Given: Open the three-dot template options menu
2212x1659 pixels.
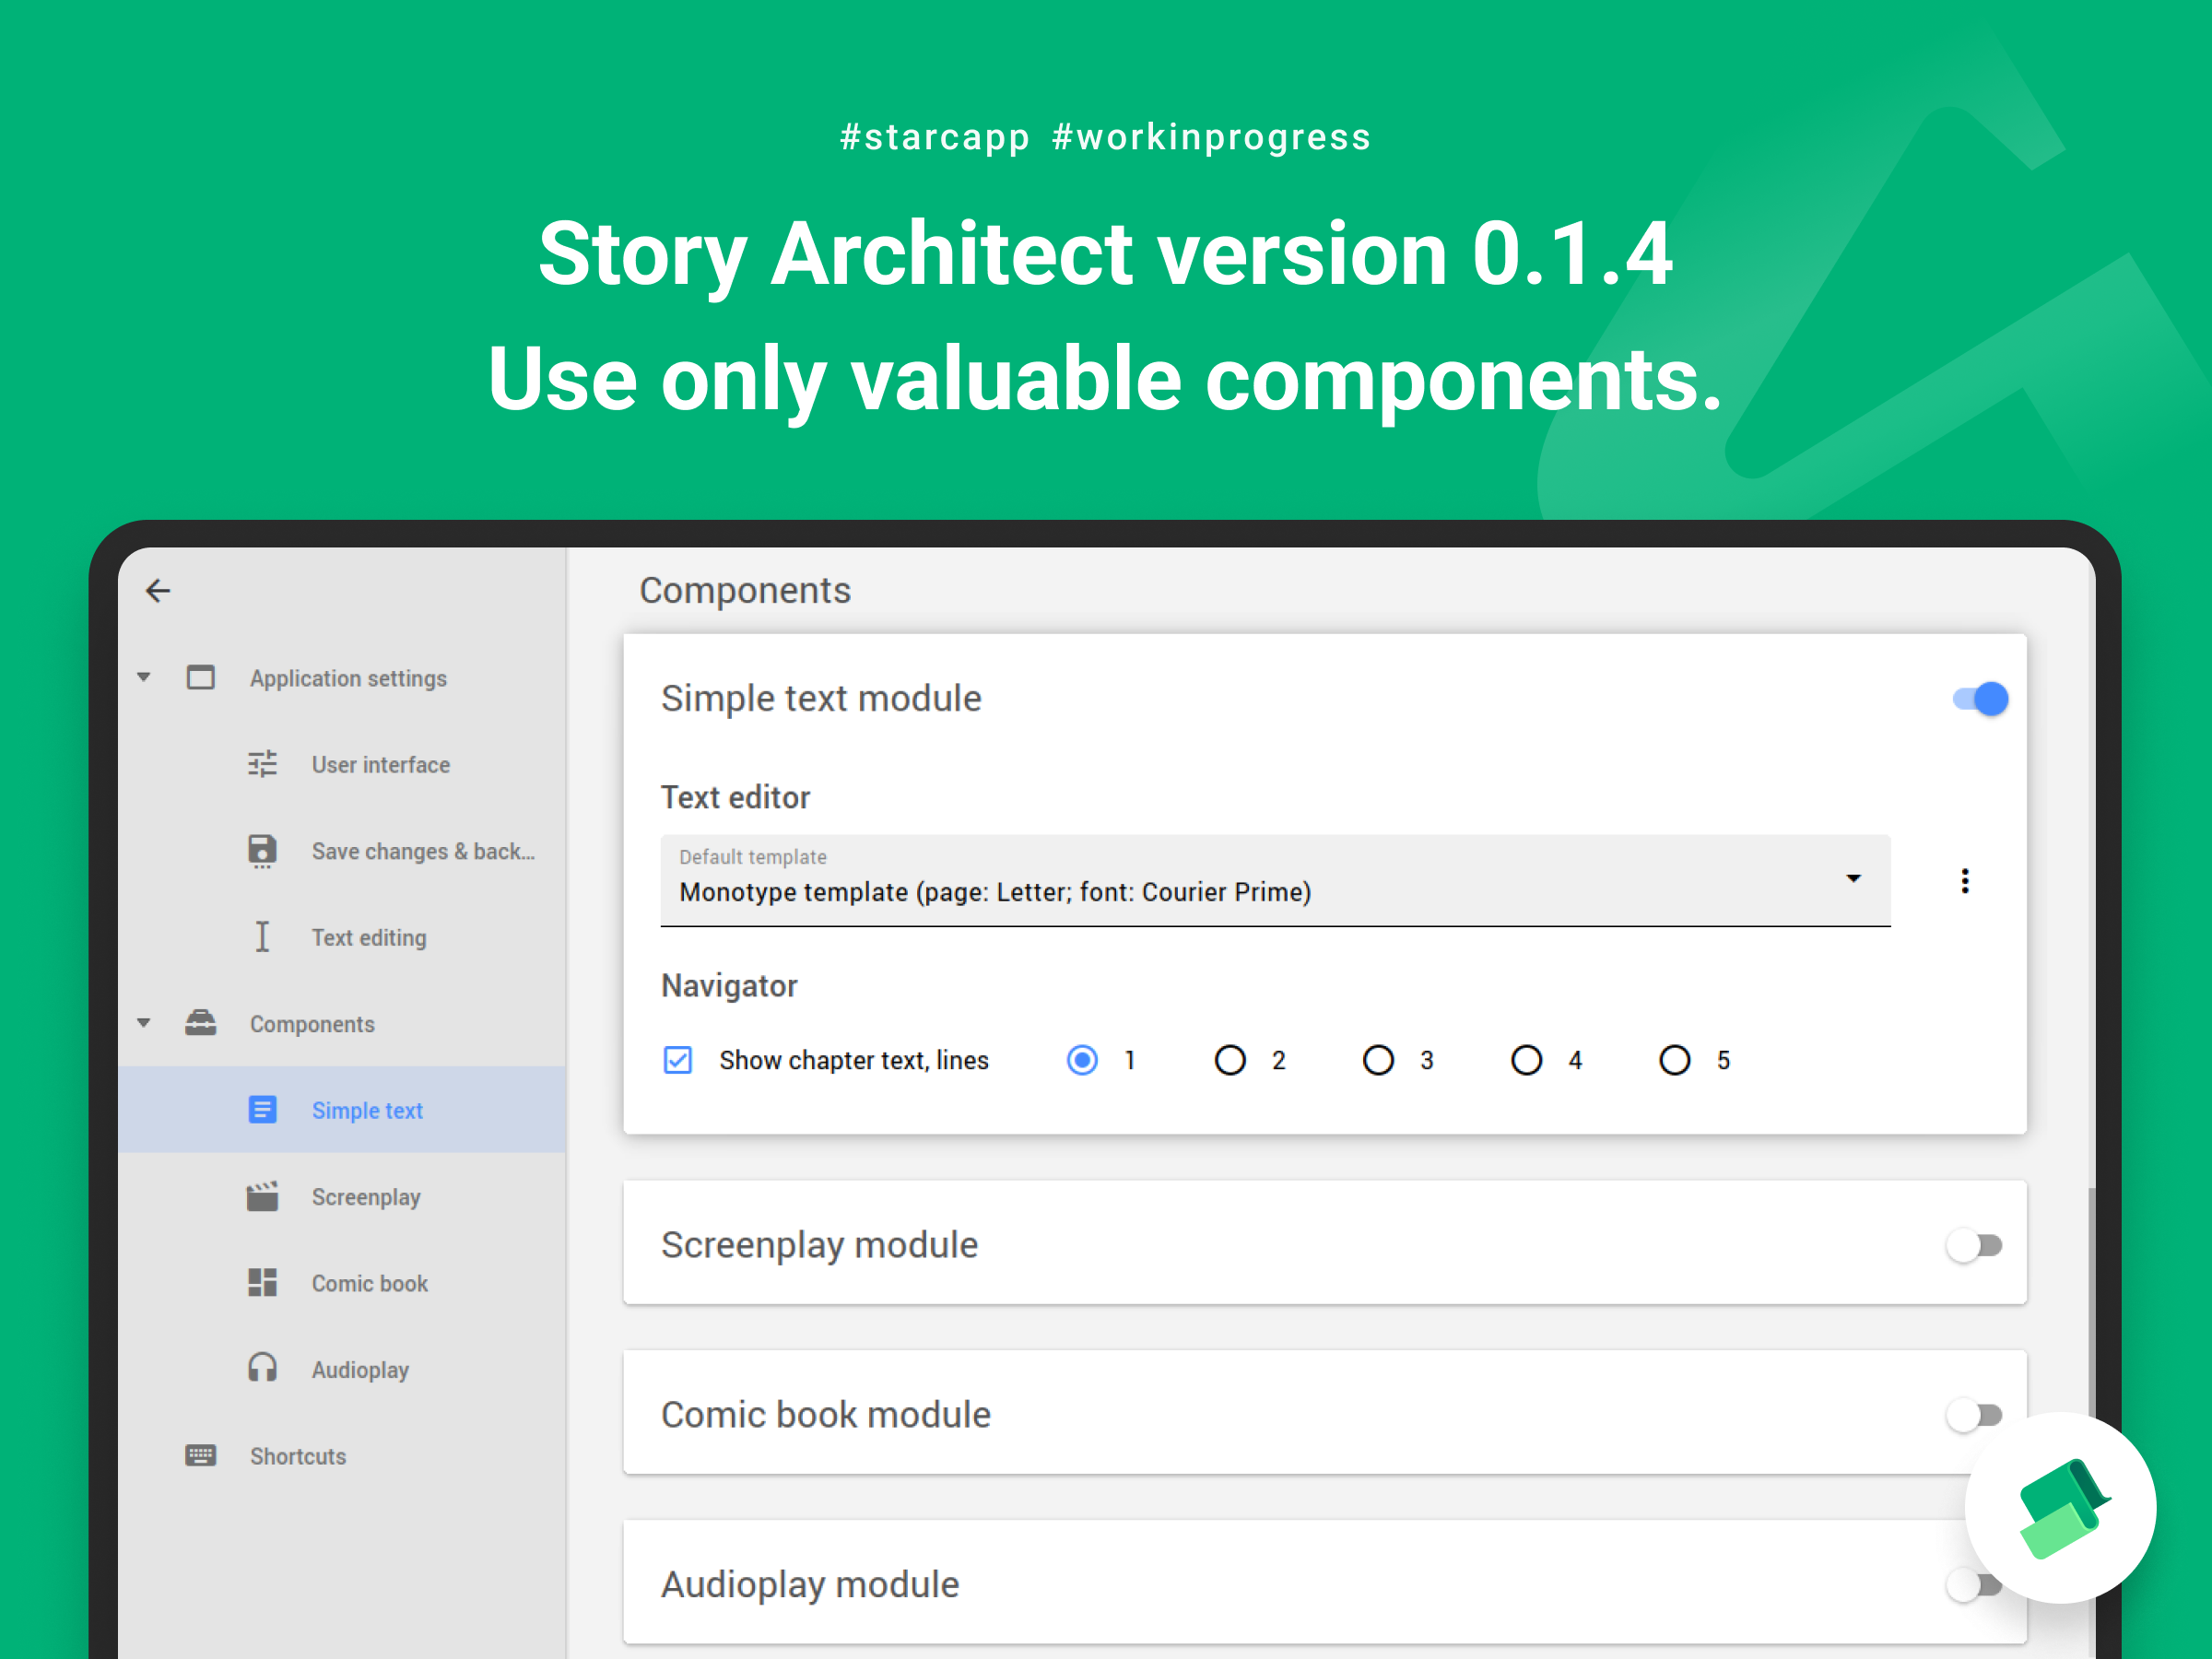Looking at the screenshot, I should click(1964, 881).
